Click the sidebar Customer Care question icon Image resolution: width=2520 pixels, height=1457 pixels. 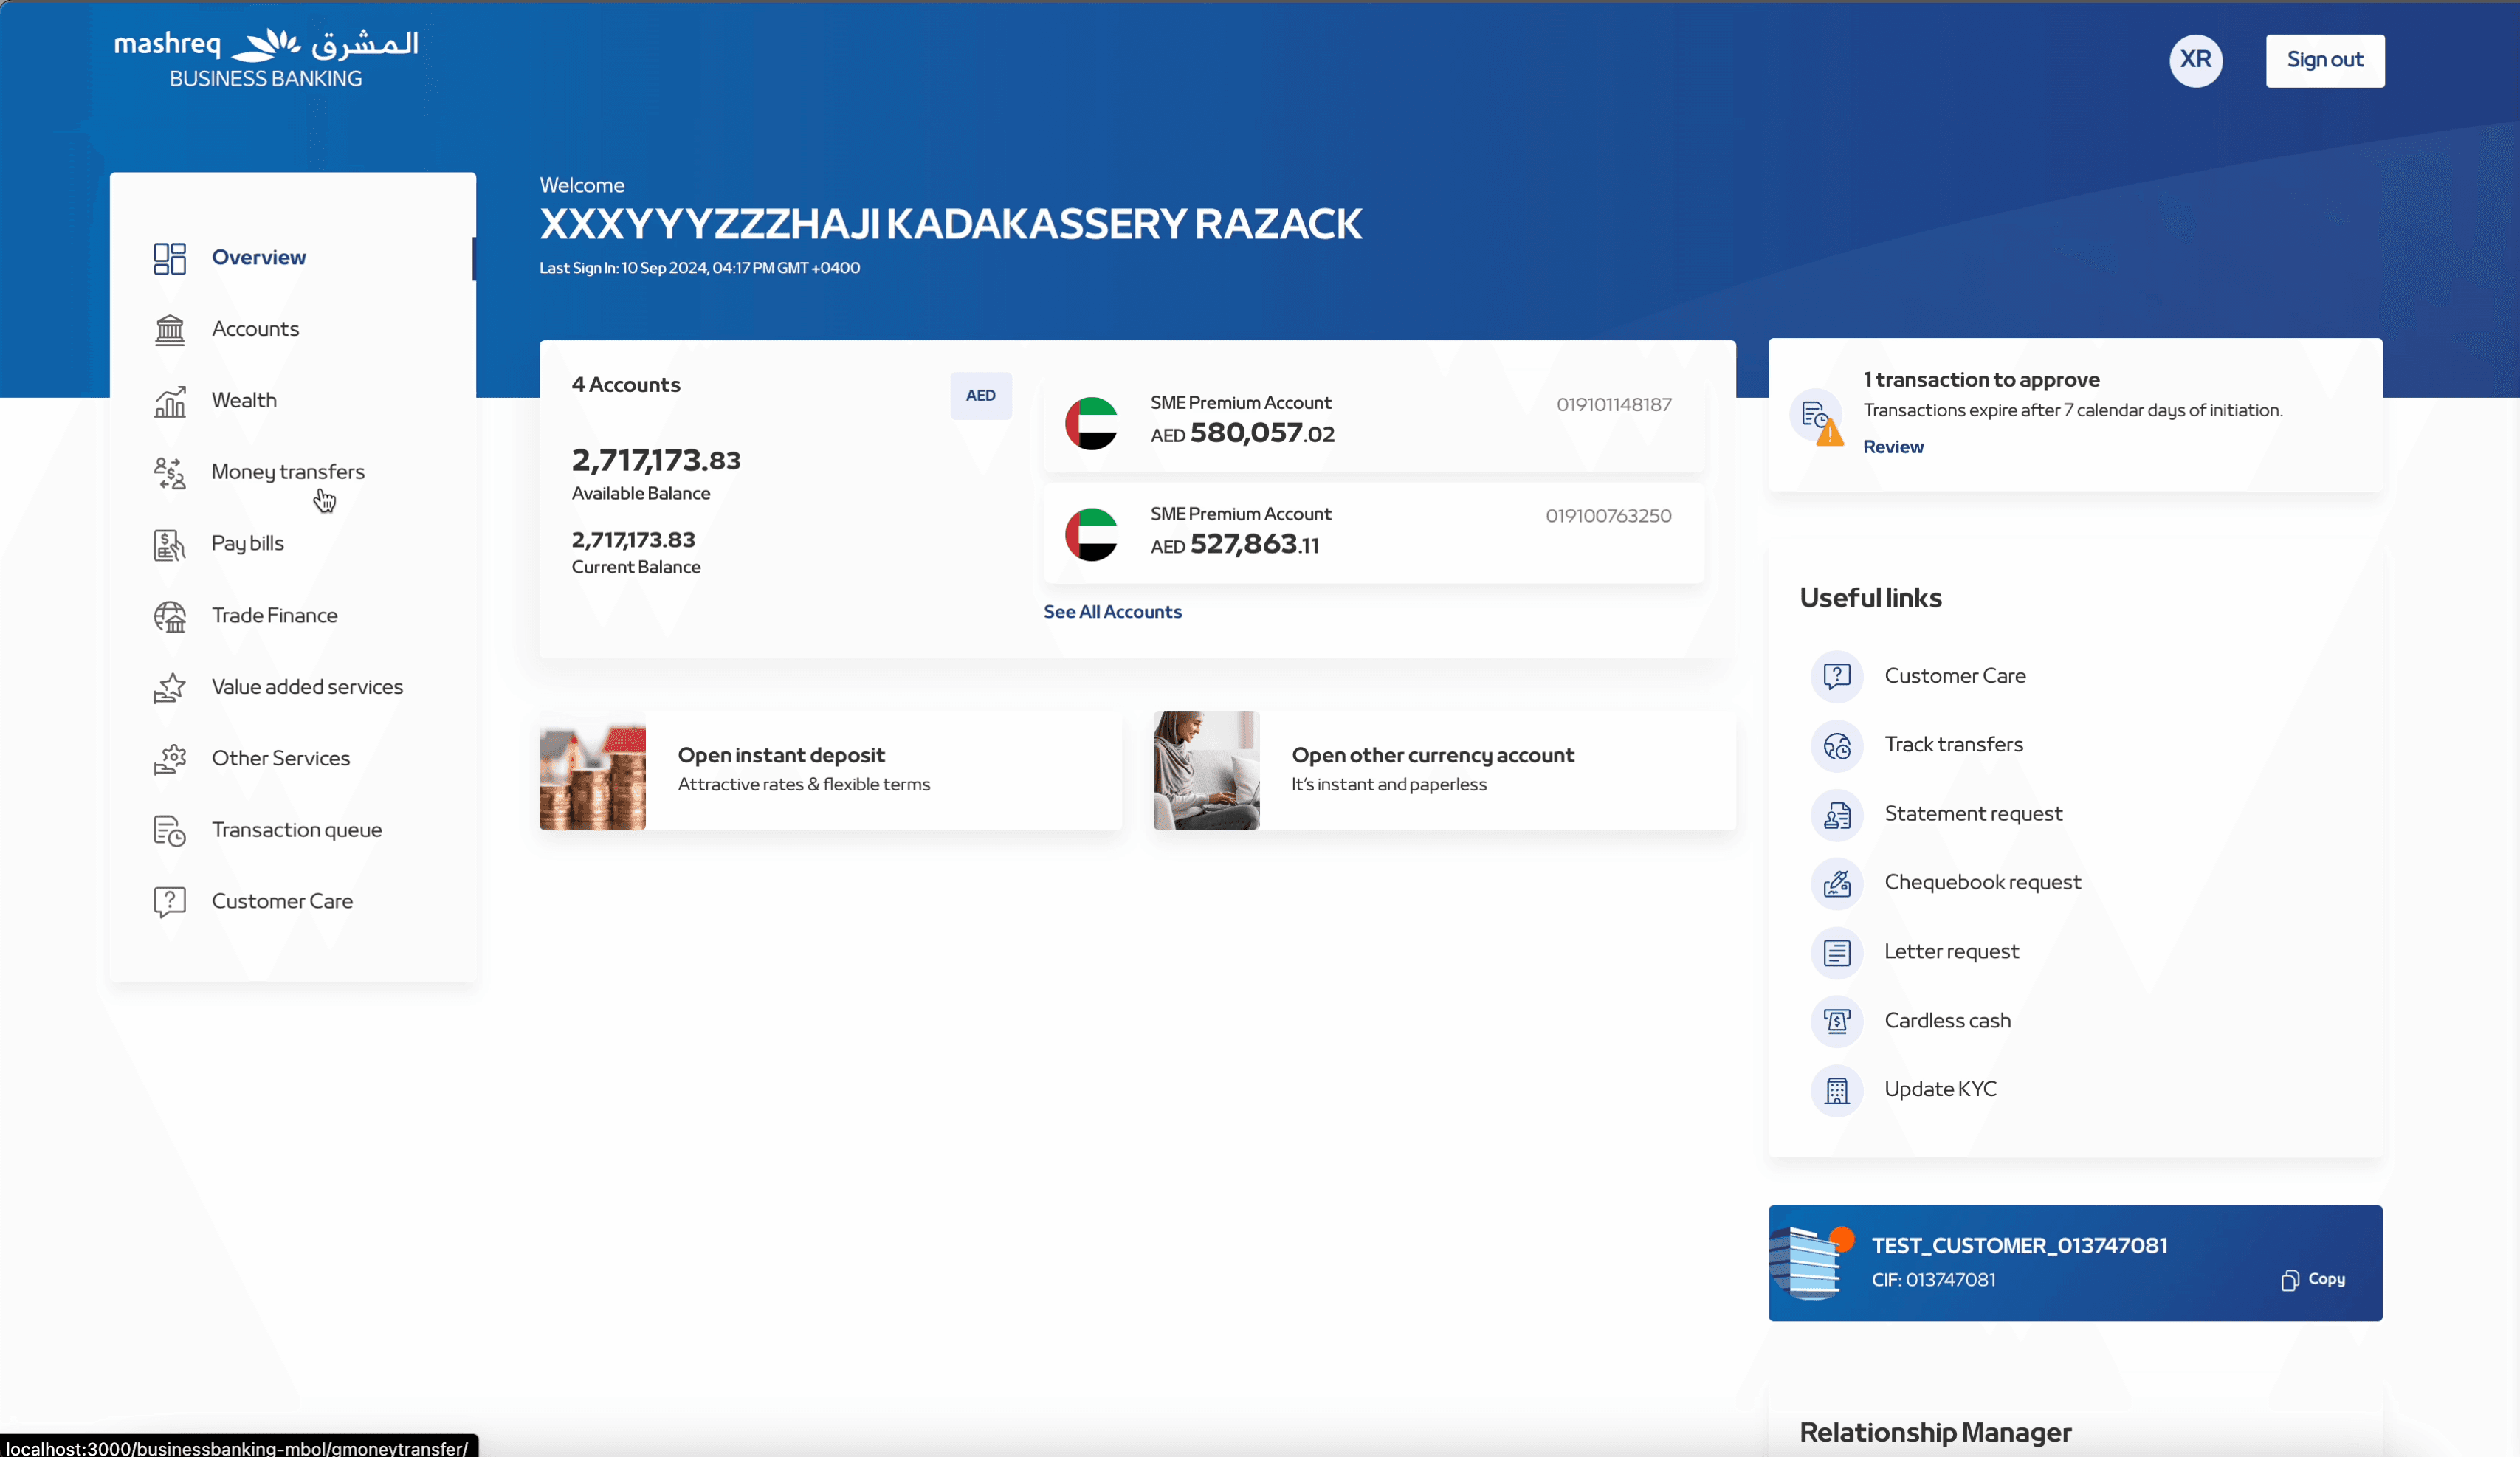[x=170, y=902]
